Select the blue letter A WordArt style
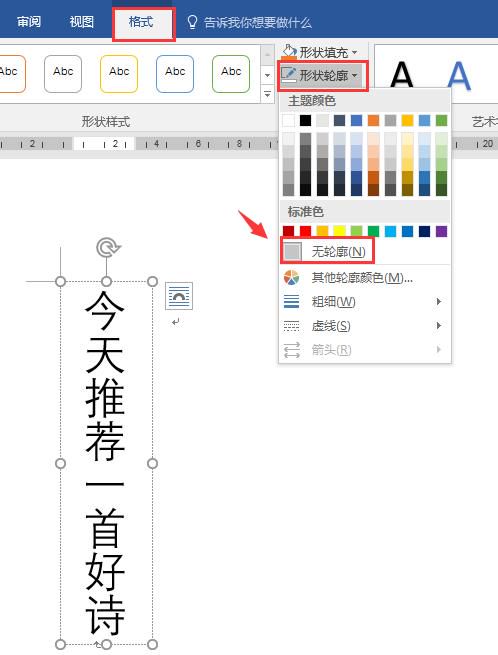Image resolution: width=498 pixels, height=655 pixels. coord(459,75)
